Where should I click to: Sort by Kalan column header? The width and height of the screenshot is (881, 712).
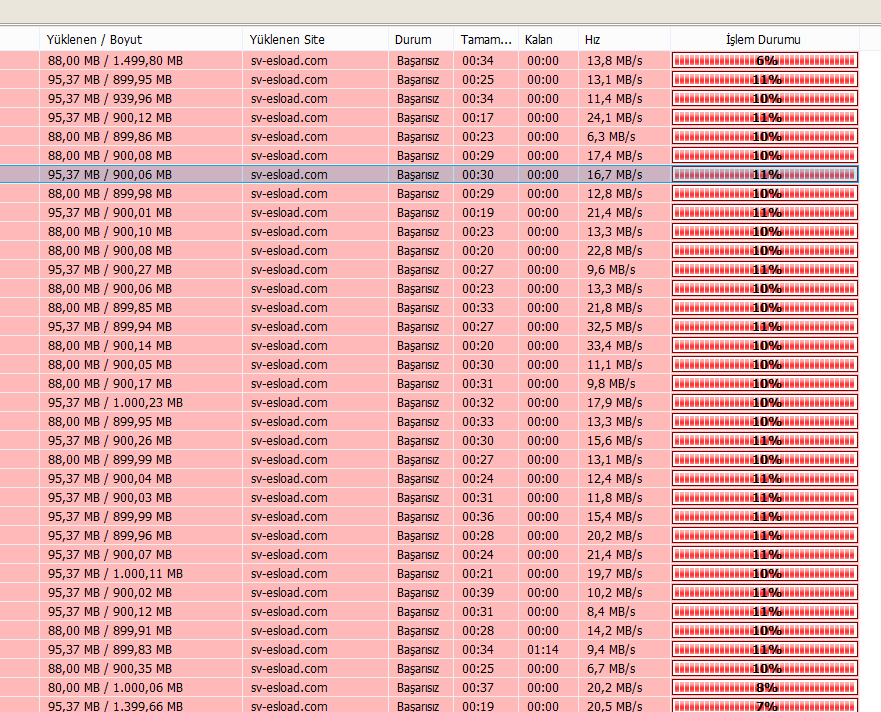pyautogui.click(x=548, y=39)
